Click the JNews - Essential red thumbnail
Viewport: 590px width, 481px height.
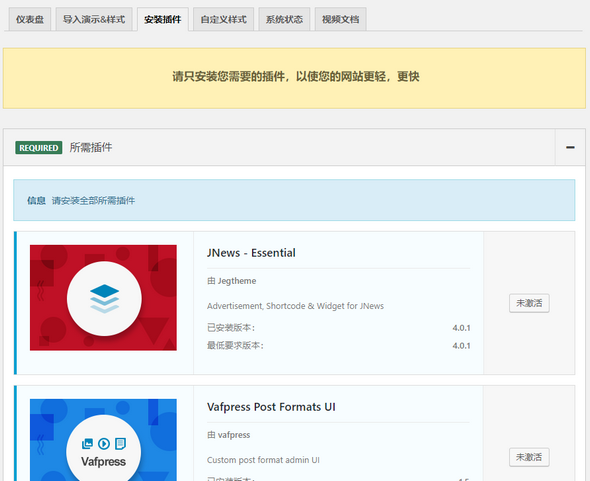[x=103, y=298]
